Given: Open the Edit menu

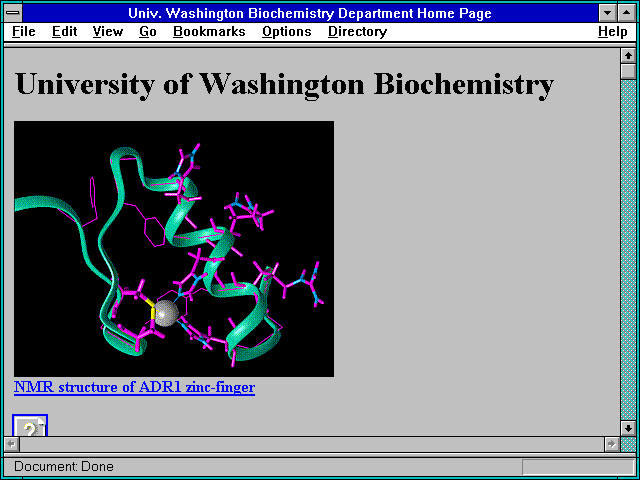Looking at the screenshot, I should pos(64,32).
